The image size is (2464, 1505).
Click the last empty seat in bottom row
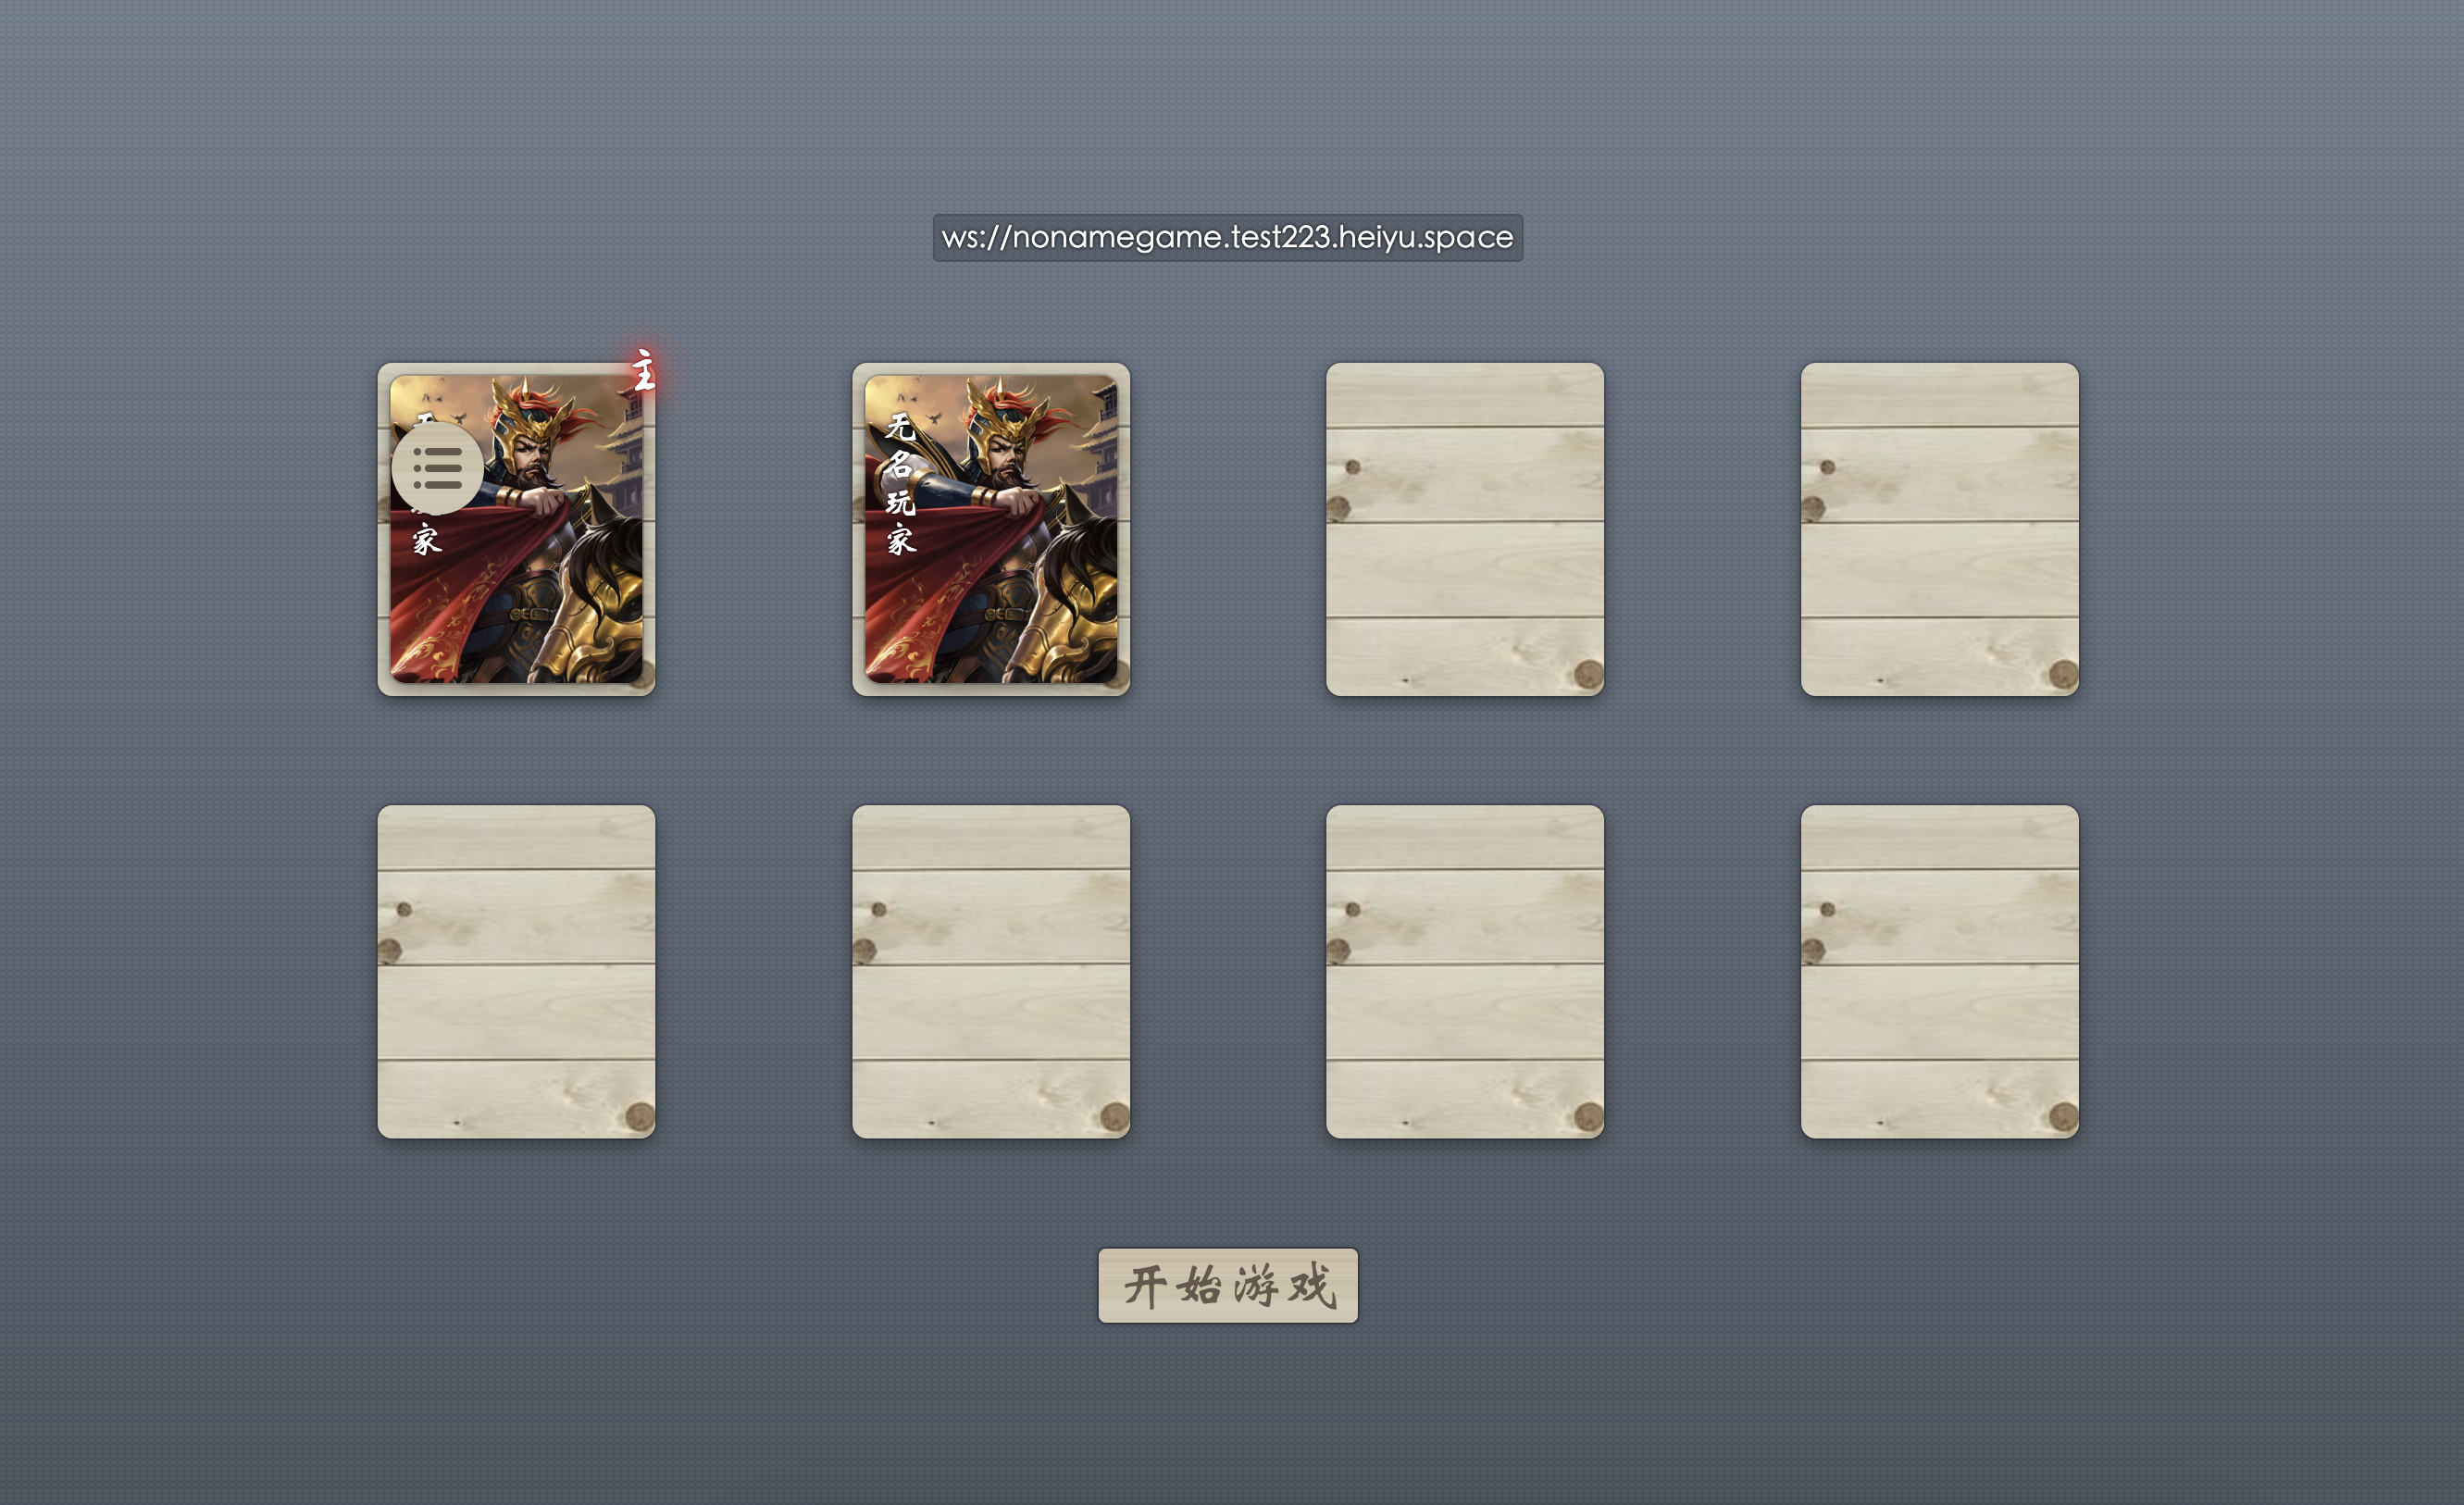tap(1939, 971)
